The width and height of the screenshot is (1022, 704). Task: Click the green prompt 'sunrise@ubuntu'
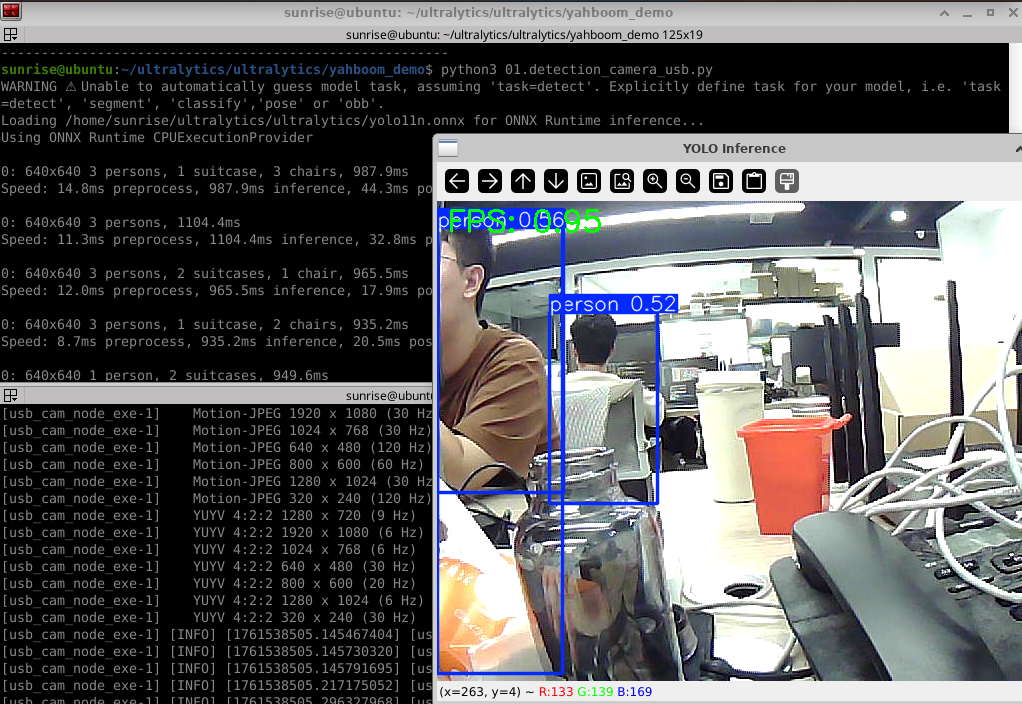click(57, 70)
